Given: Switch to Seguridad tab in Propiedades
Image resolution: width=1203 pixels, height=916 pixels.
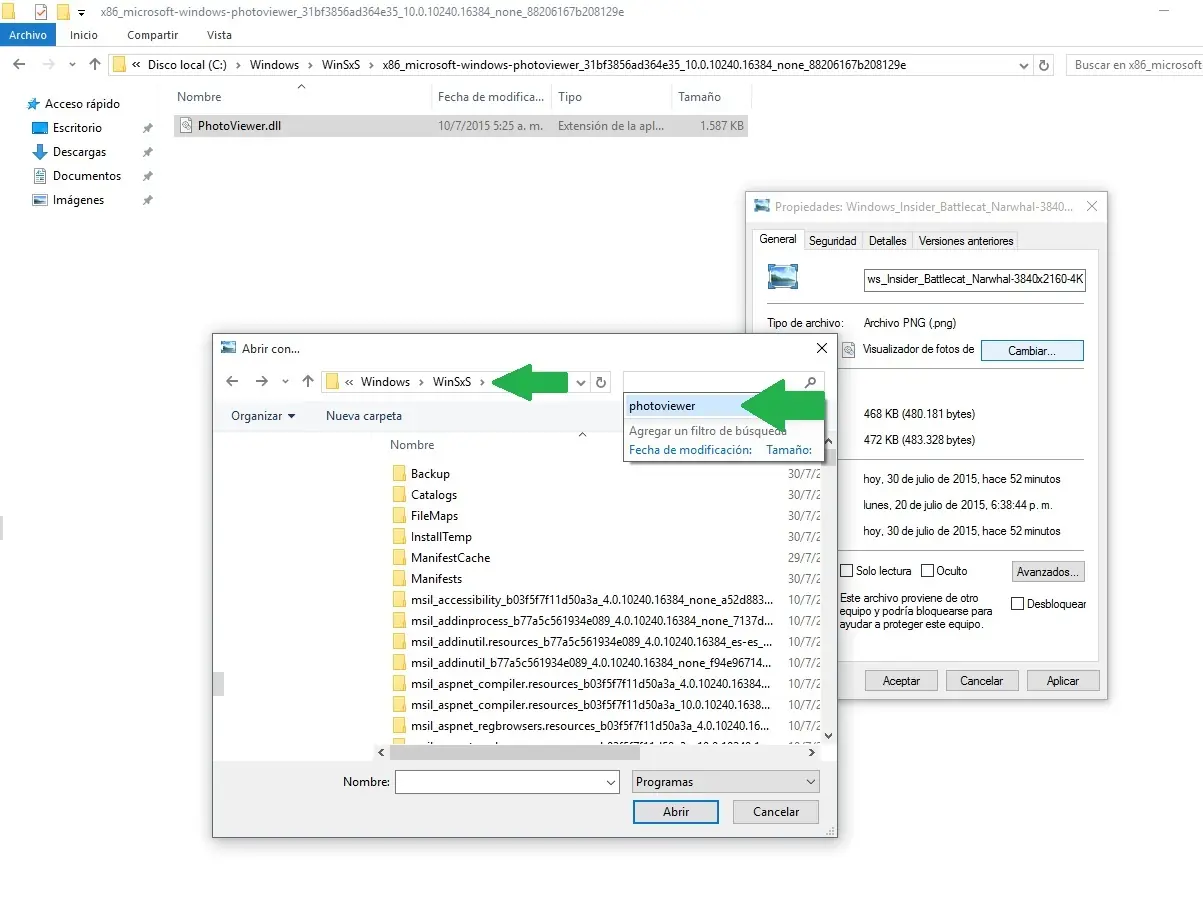Looking at the screenshot, I should coord(832,241).
